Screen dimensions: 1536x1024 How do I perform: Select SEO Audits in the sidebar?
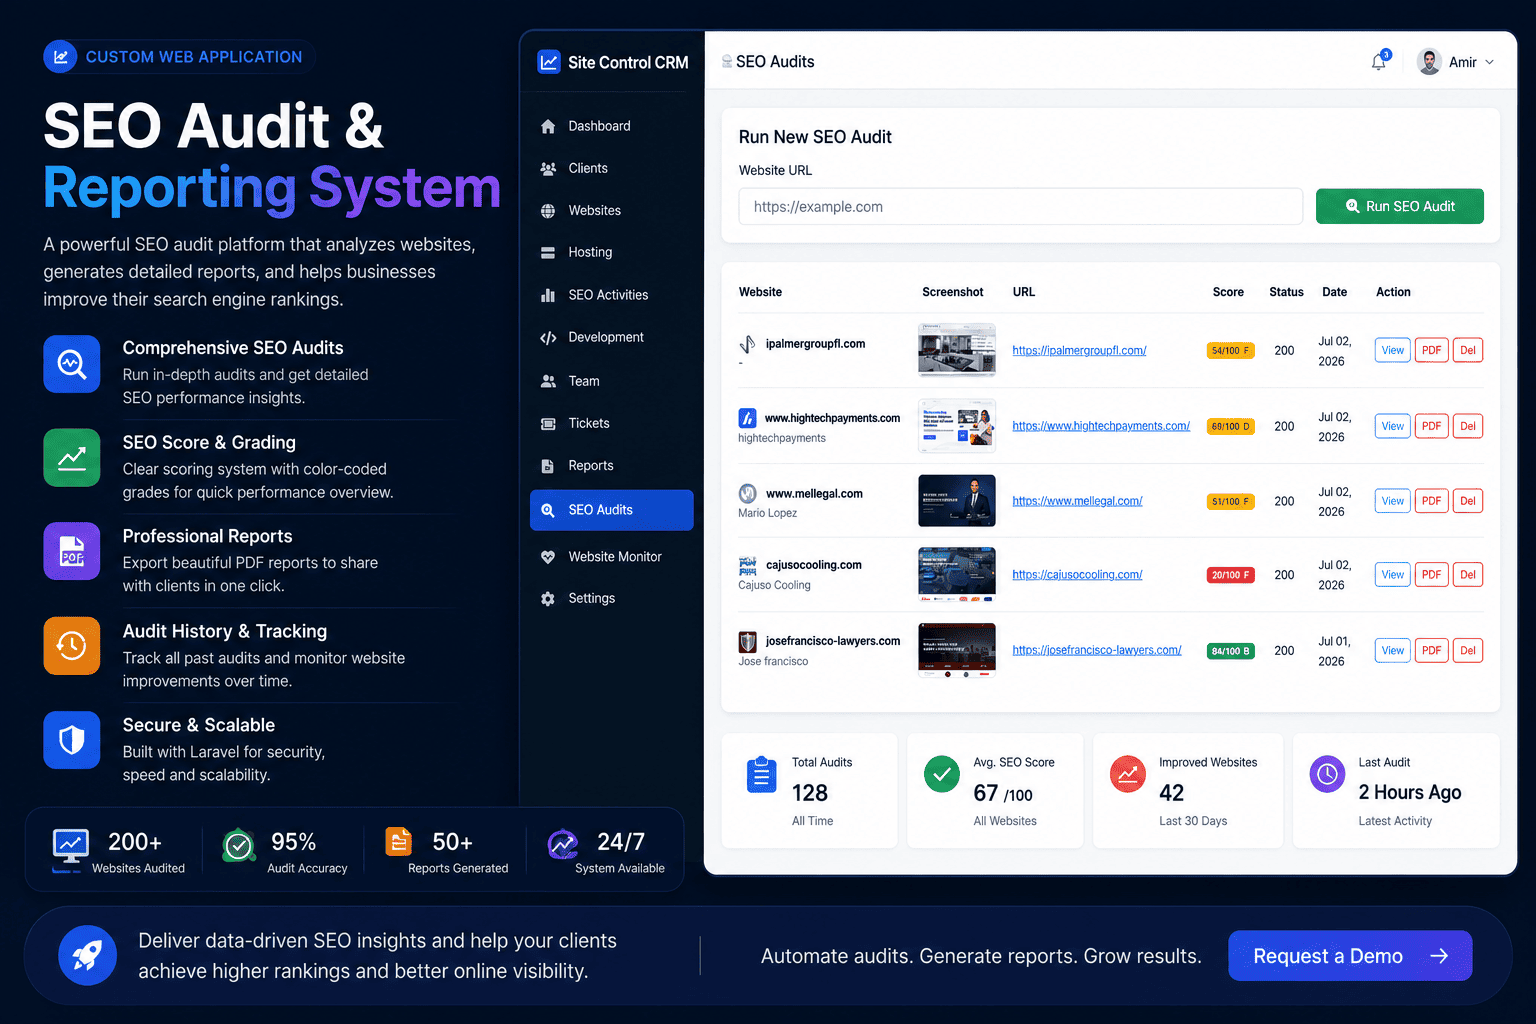pos(612,510)
